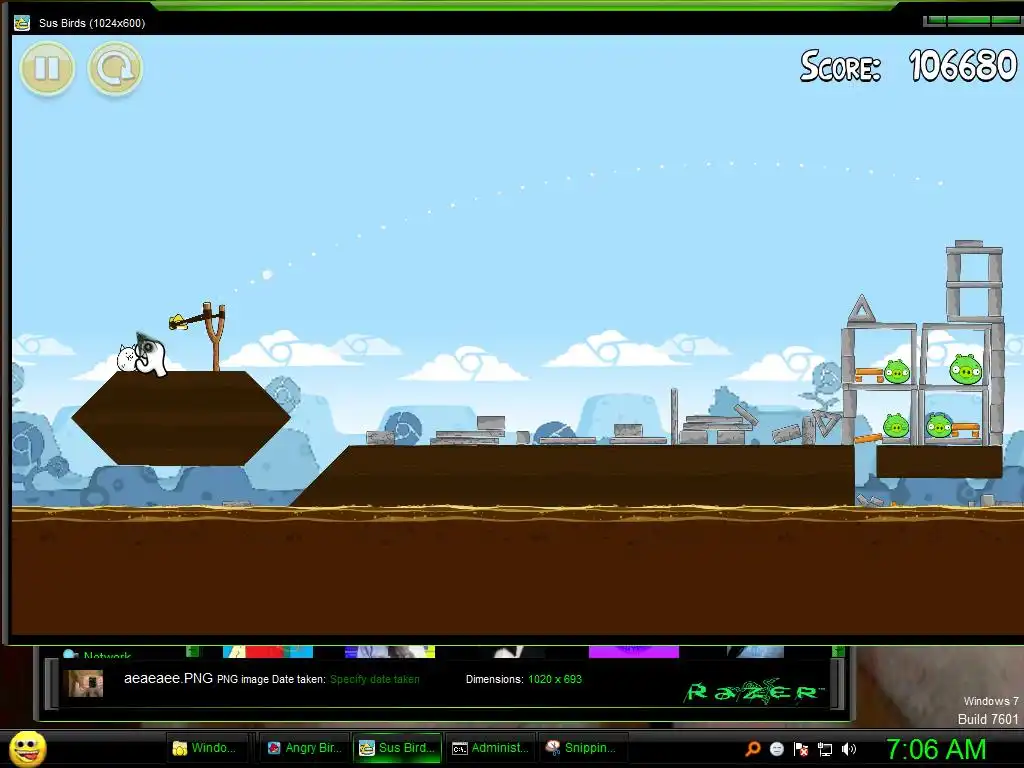Pause the game with the pause button
Screen dimensions: 1024x768
point(47,68)
